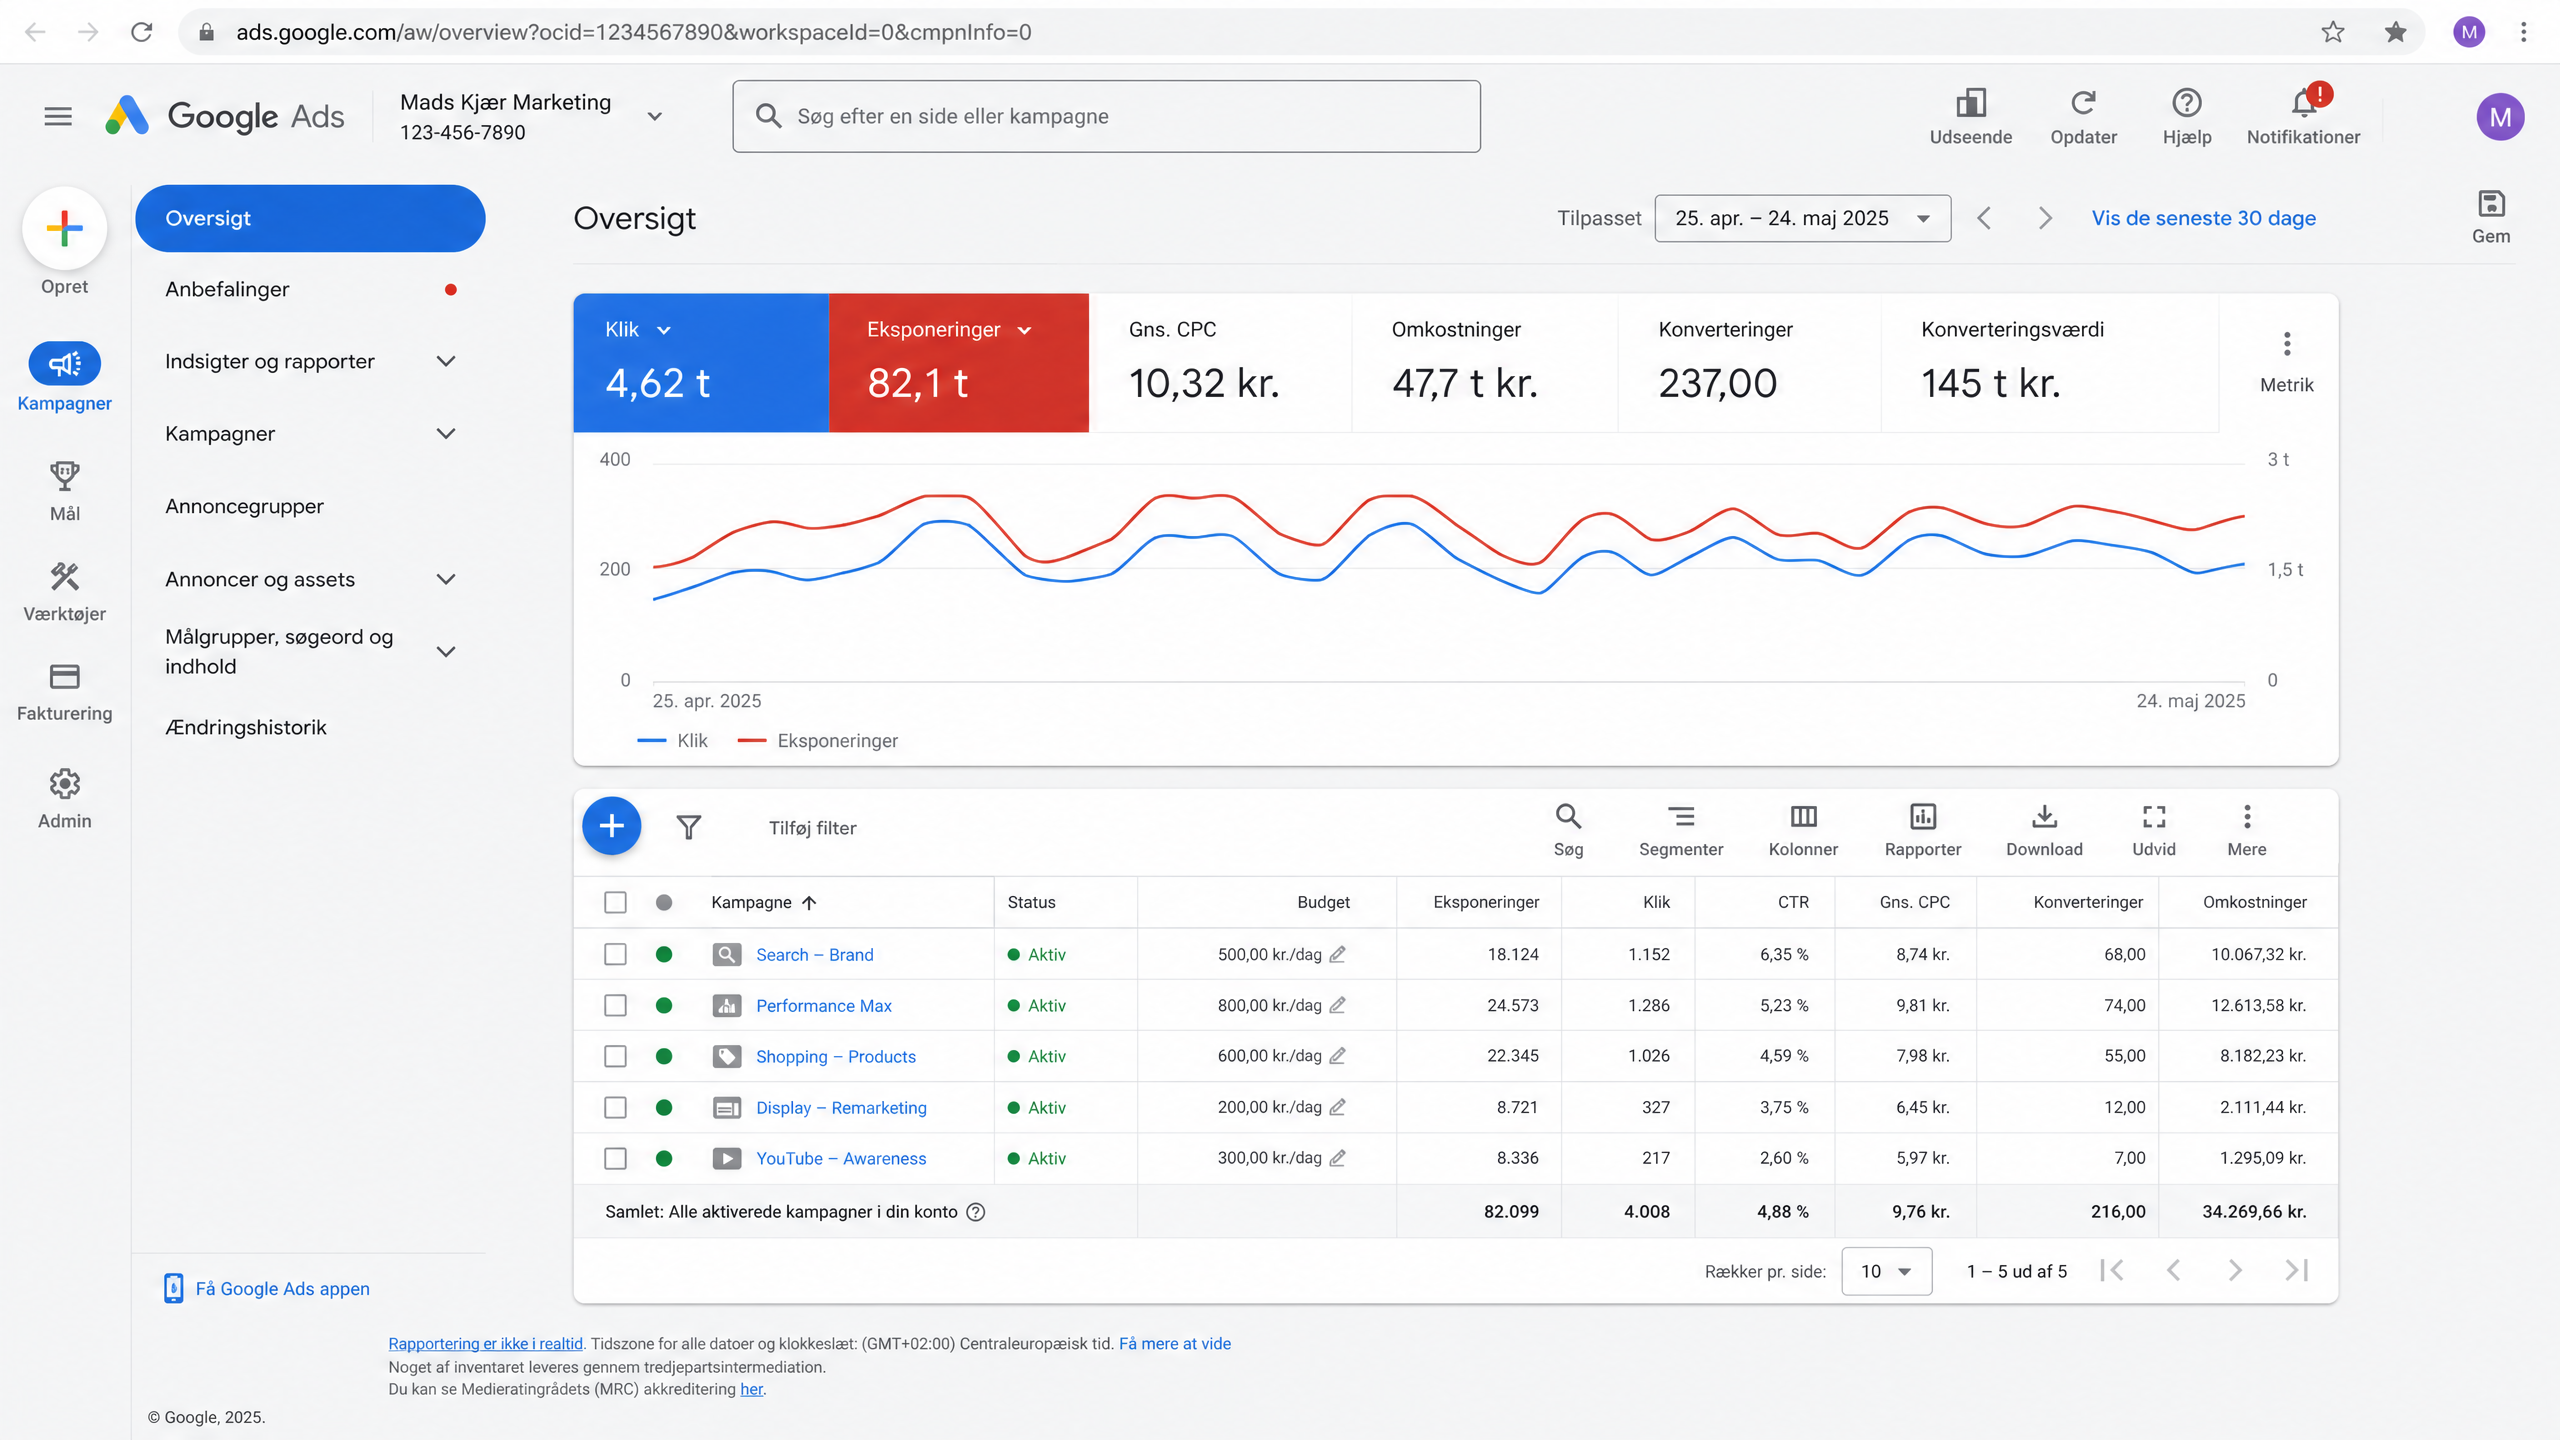Screen dimensions: 2560x1440
Task: Check the Display – Remarketing row checkbox
Action: [x=615, y=1107]
